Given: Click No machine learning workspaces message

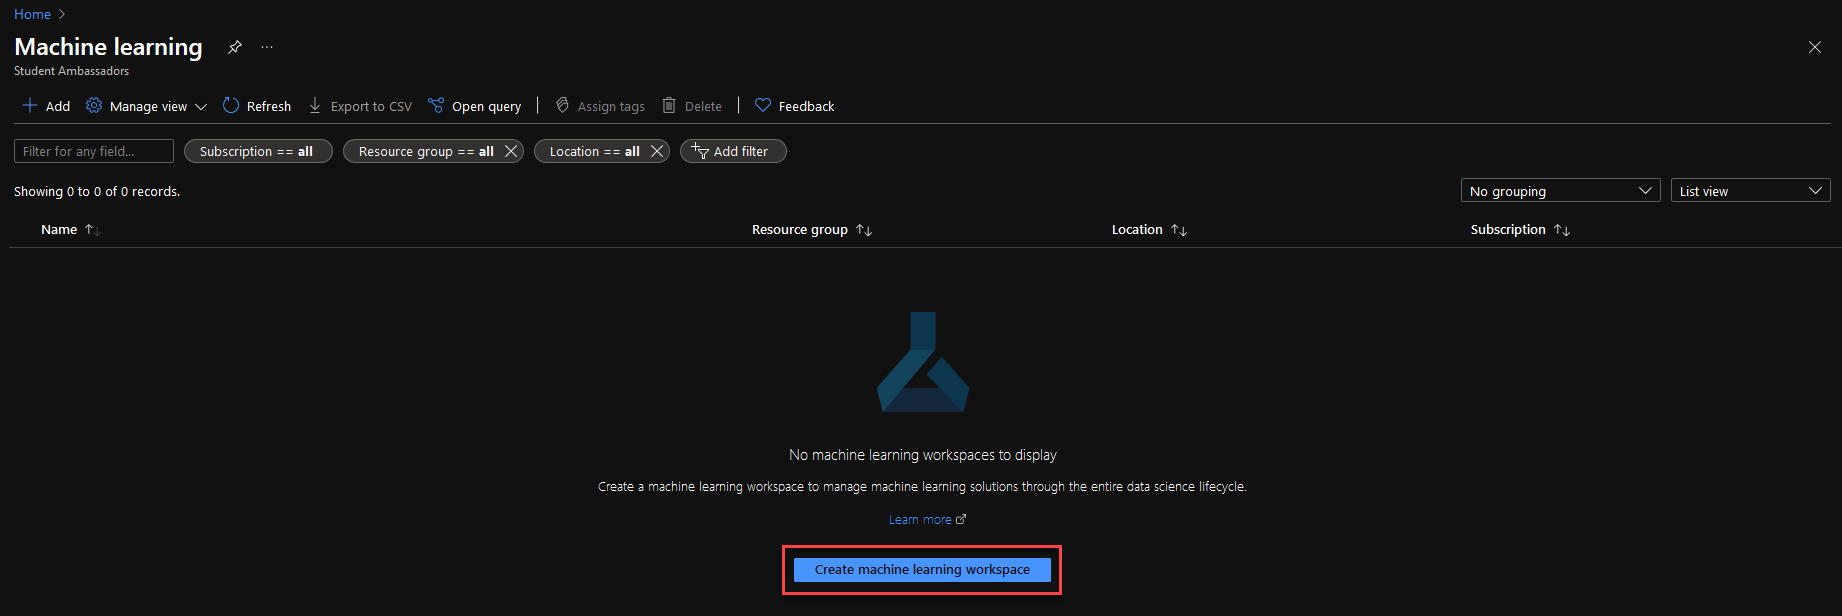Looking at the screenshot, I should pos(922,455).
